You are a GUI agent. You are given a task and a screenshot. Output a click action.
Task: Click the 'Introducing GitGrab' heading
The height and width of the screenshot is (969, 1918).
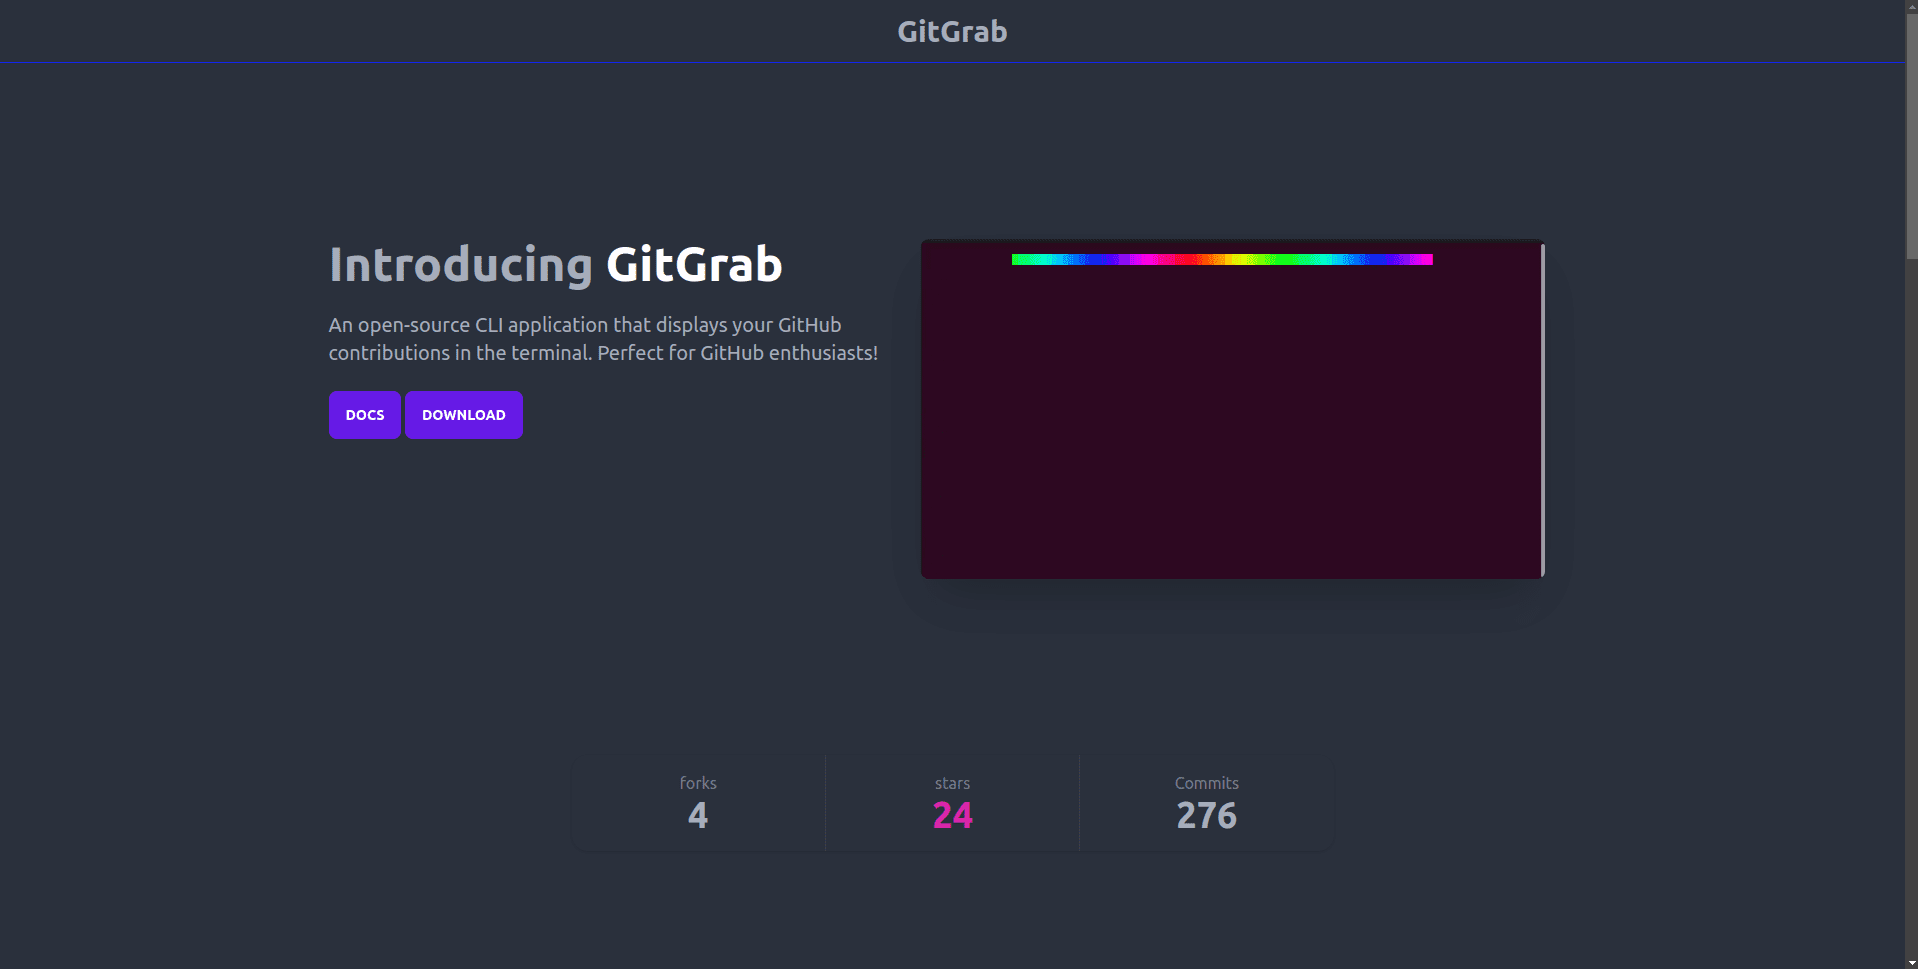coord(556,265)
